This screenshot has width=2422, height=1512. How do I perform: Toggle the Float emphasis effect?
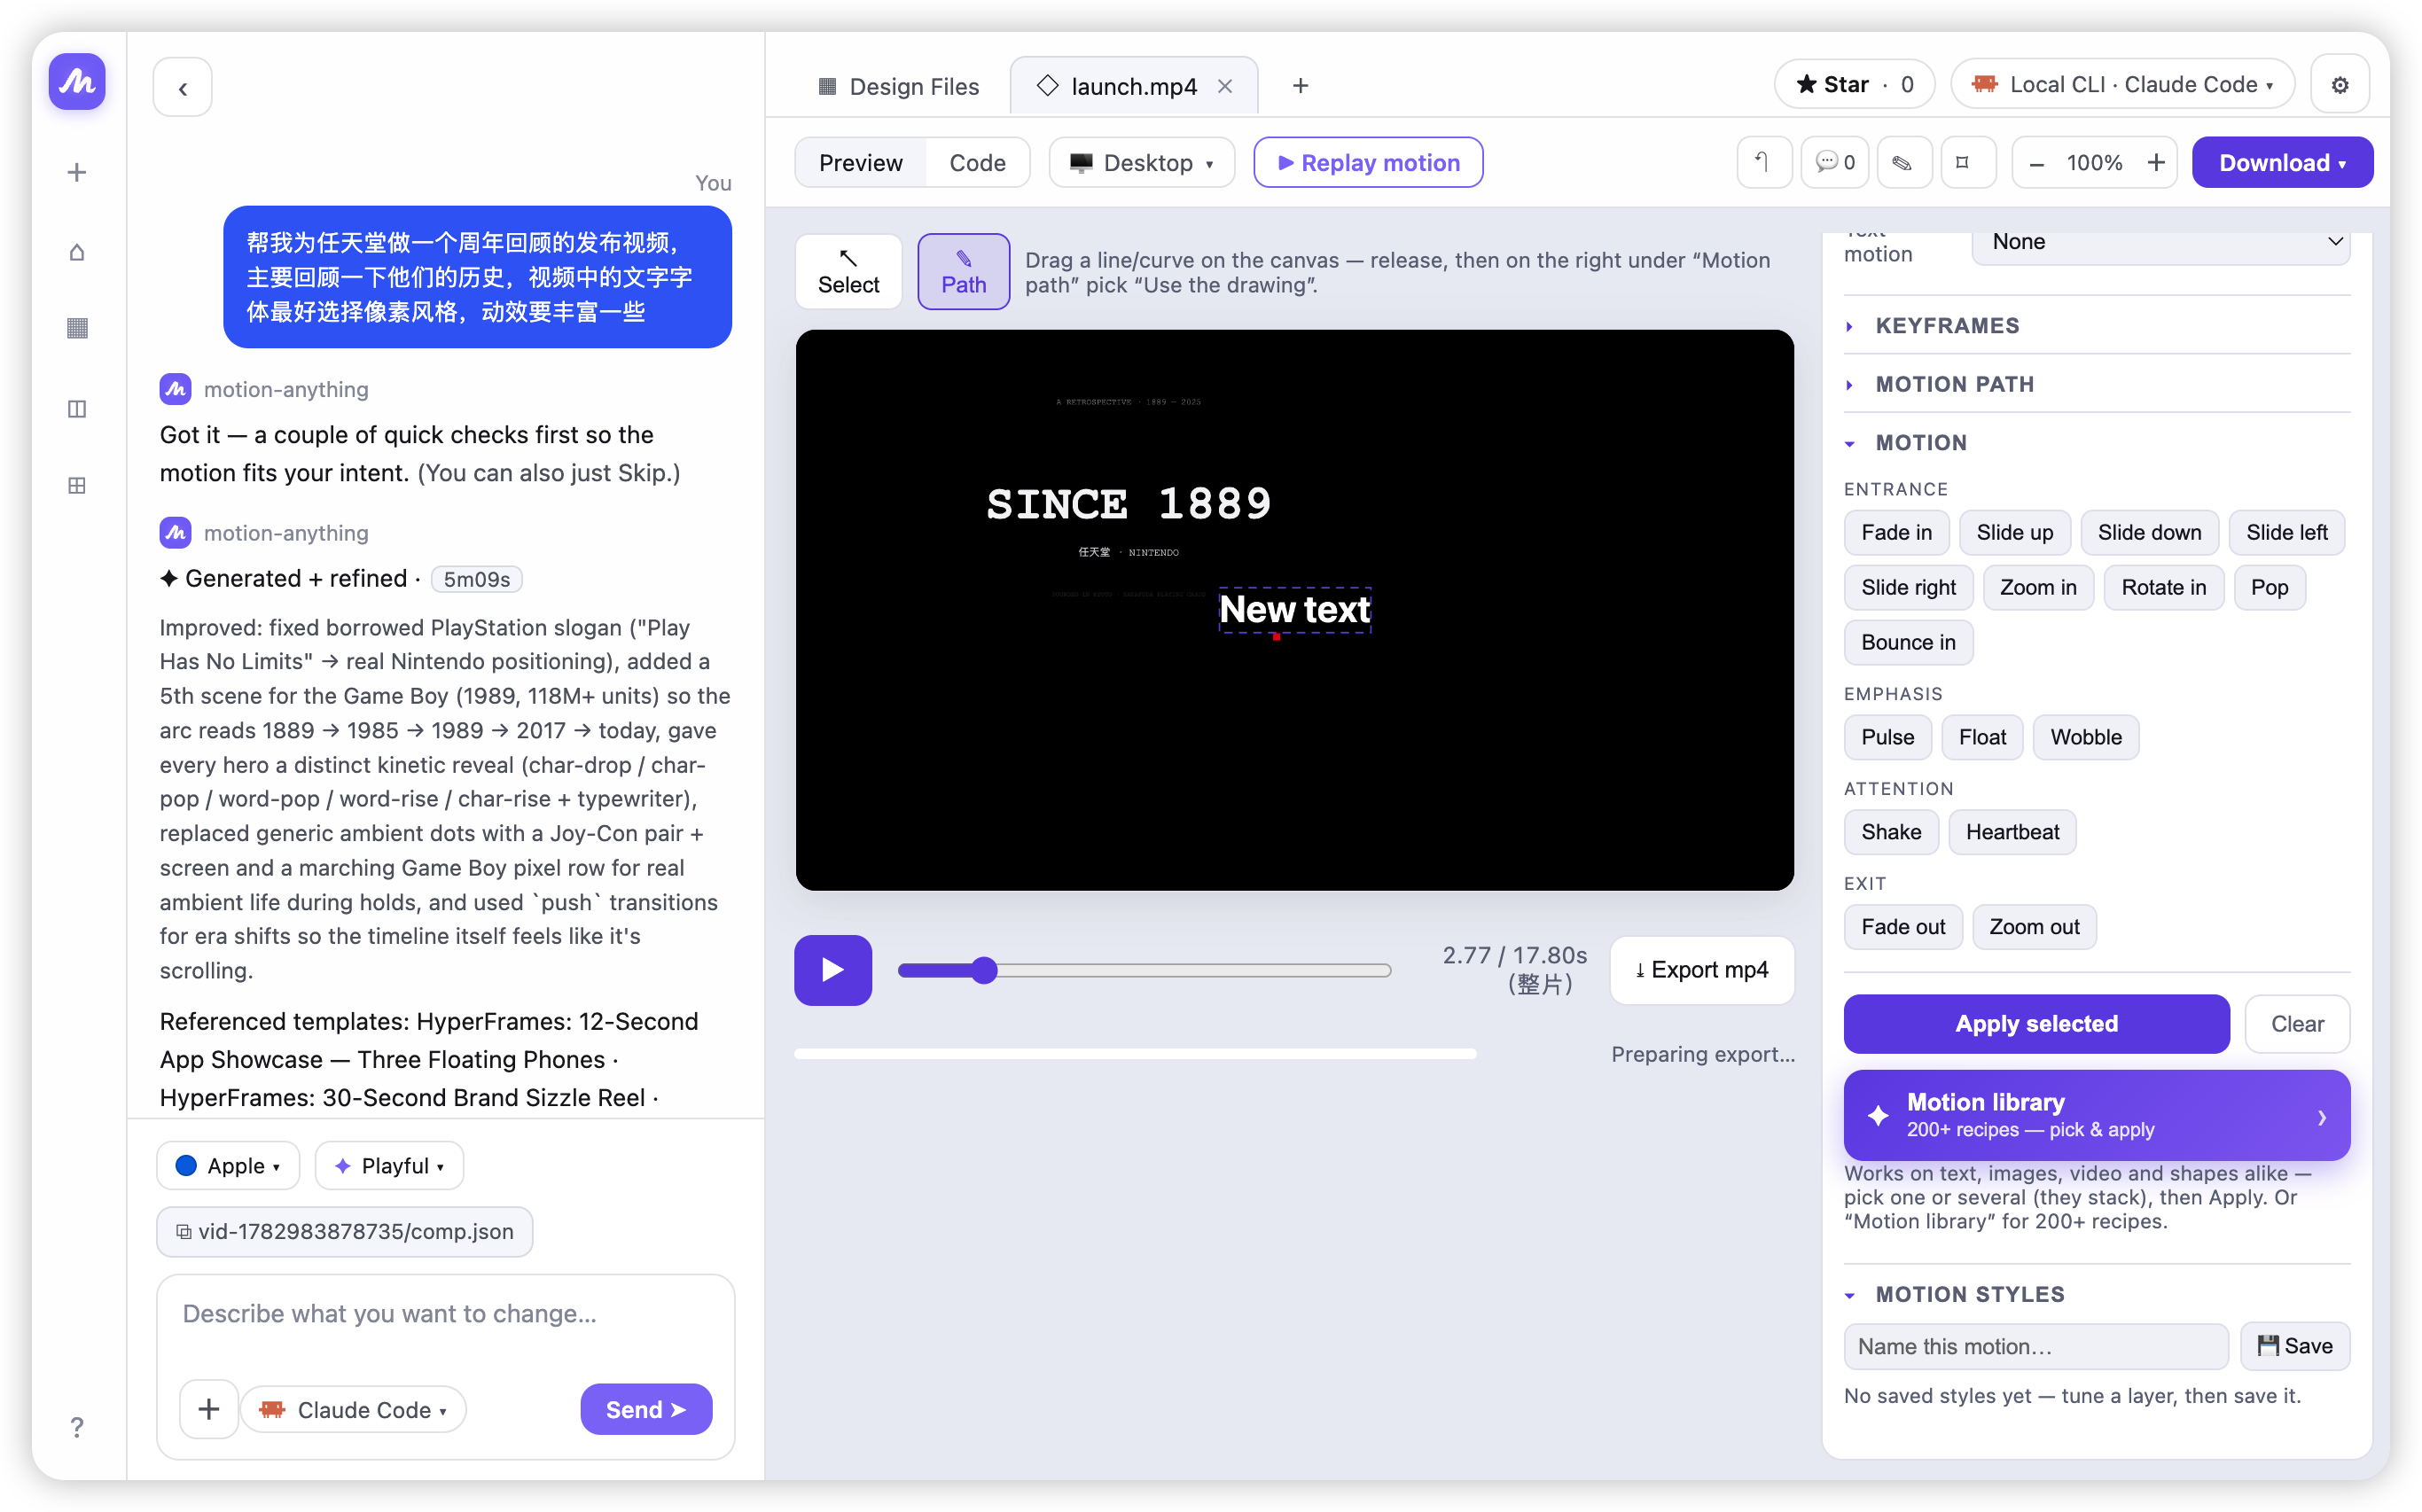[1982, 737]
